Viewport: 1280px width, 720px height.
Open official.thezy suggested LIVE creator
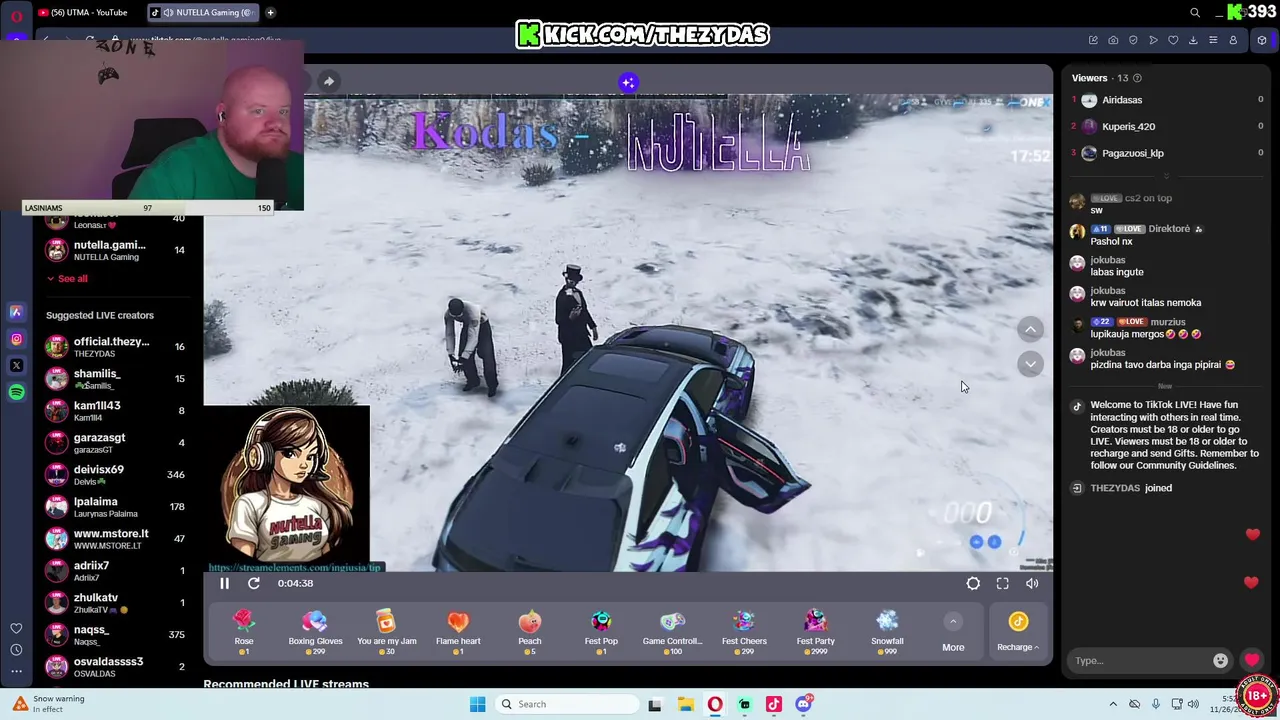point(115,347)
